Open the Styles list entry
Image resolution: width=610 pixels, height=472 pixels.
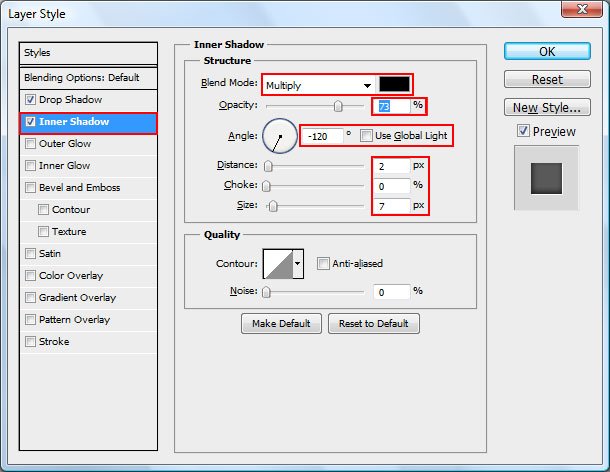88,53
